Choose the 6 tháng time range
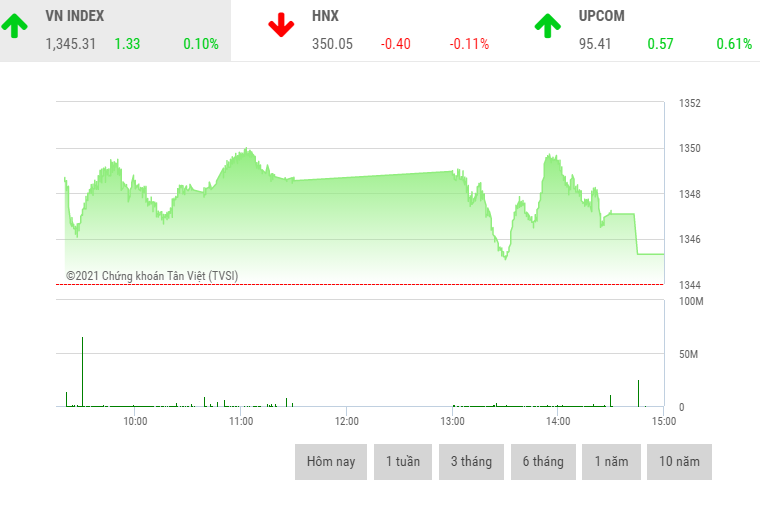The image size is (760, 509). coord(543,462)
